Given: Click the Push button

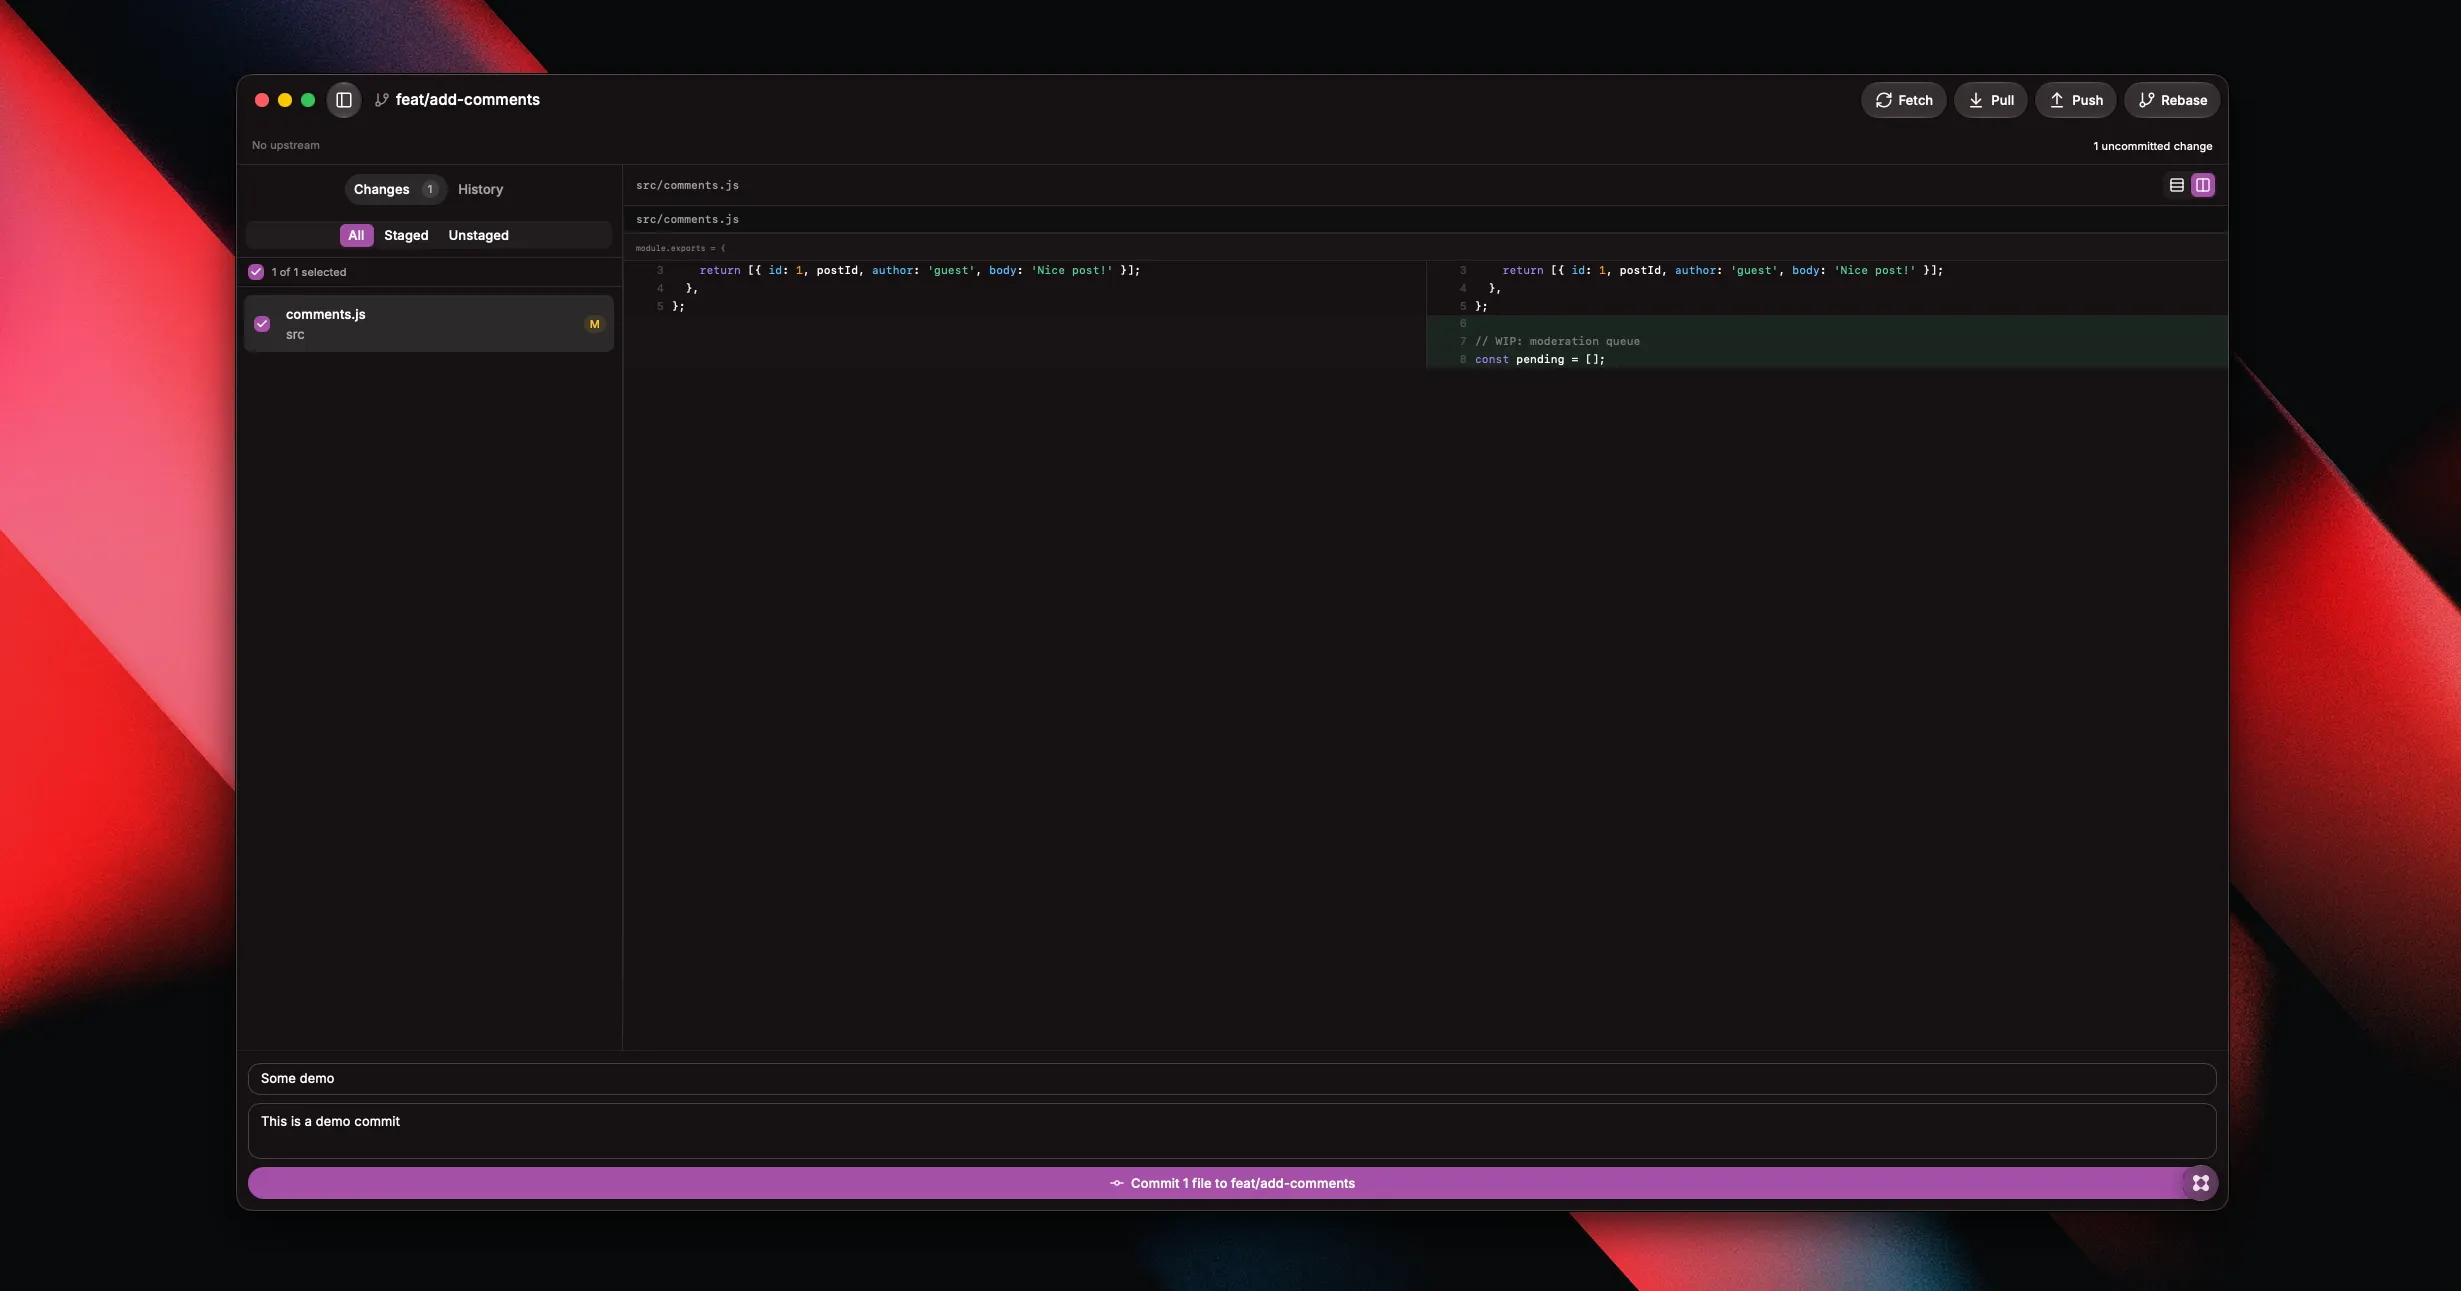Looking at the screenshot, I should (2075, 100).
